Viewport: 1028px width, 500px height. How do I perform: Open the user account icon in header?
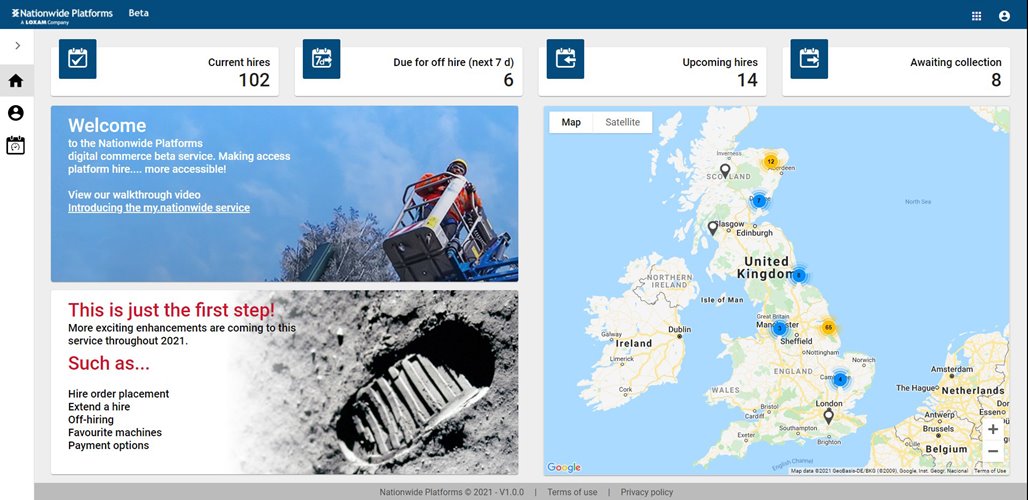[x=1004, y=16]
